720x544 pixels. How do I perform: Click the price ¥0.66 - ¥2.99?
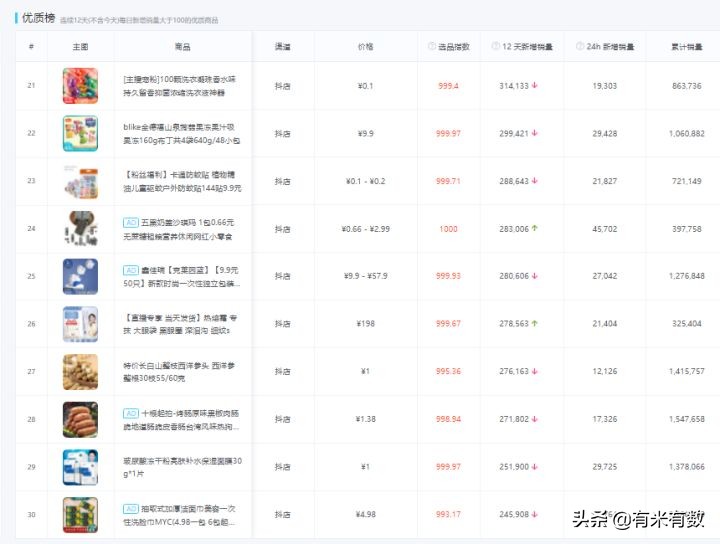[366, 229]
